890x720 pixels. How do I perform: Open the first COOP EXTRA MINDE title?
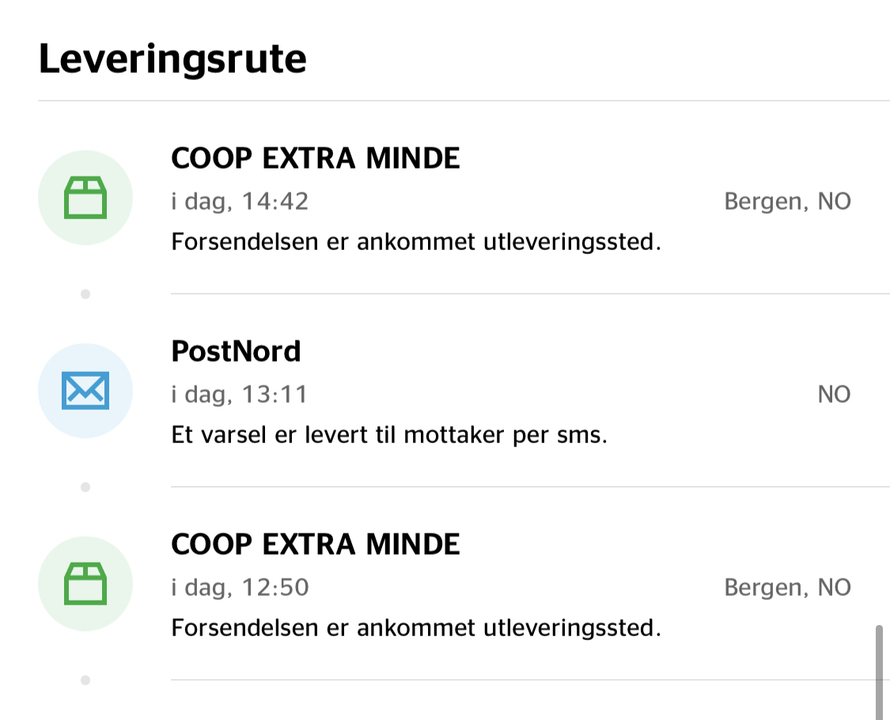pos(316,158)
